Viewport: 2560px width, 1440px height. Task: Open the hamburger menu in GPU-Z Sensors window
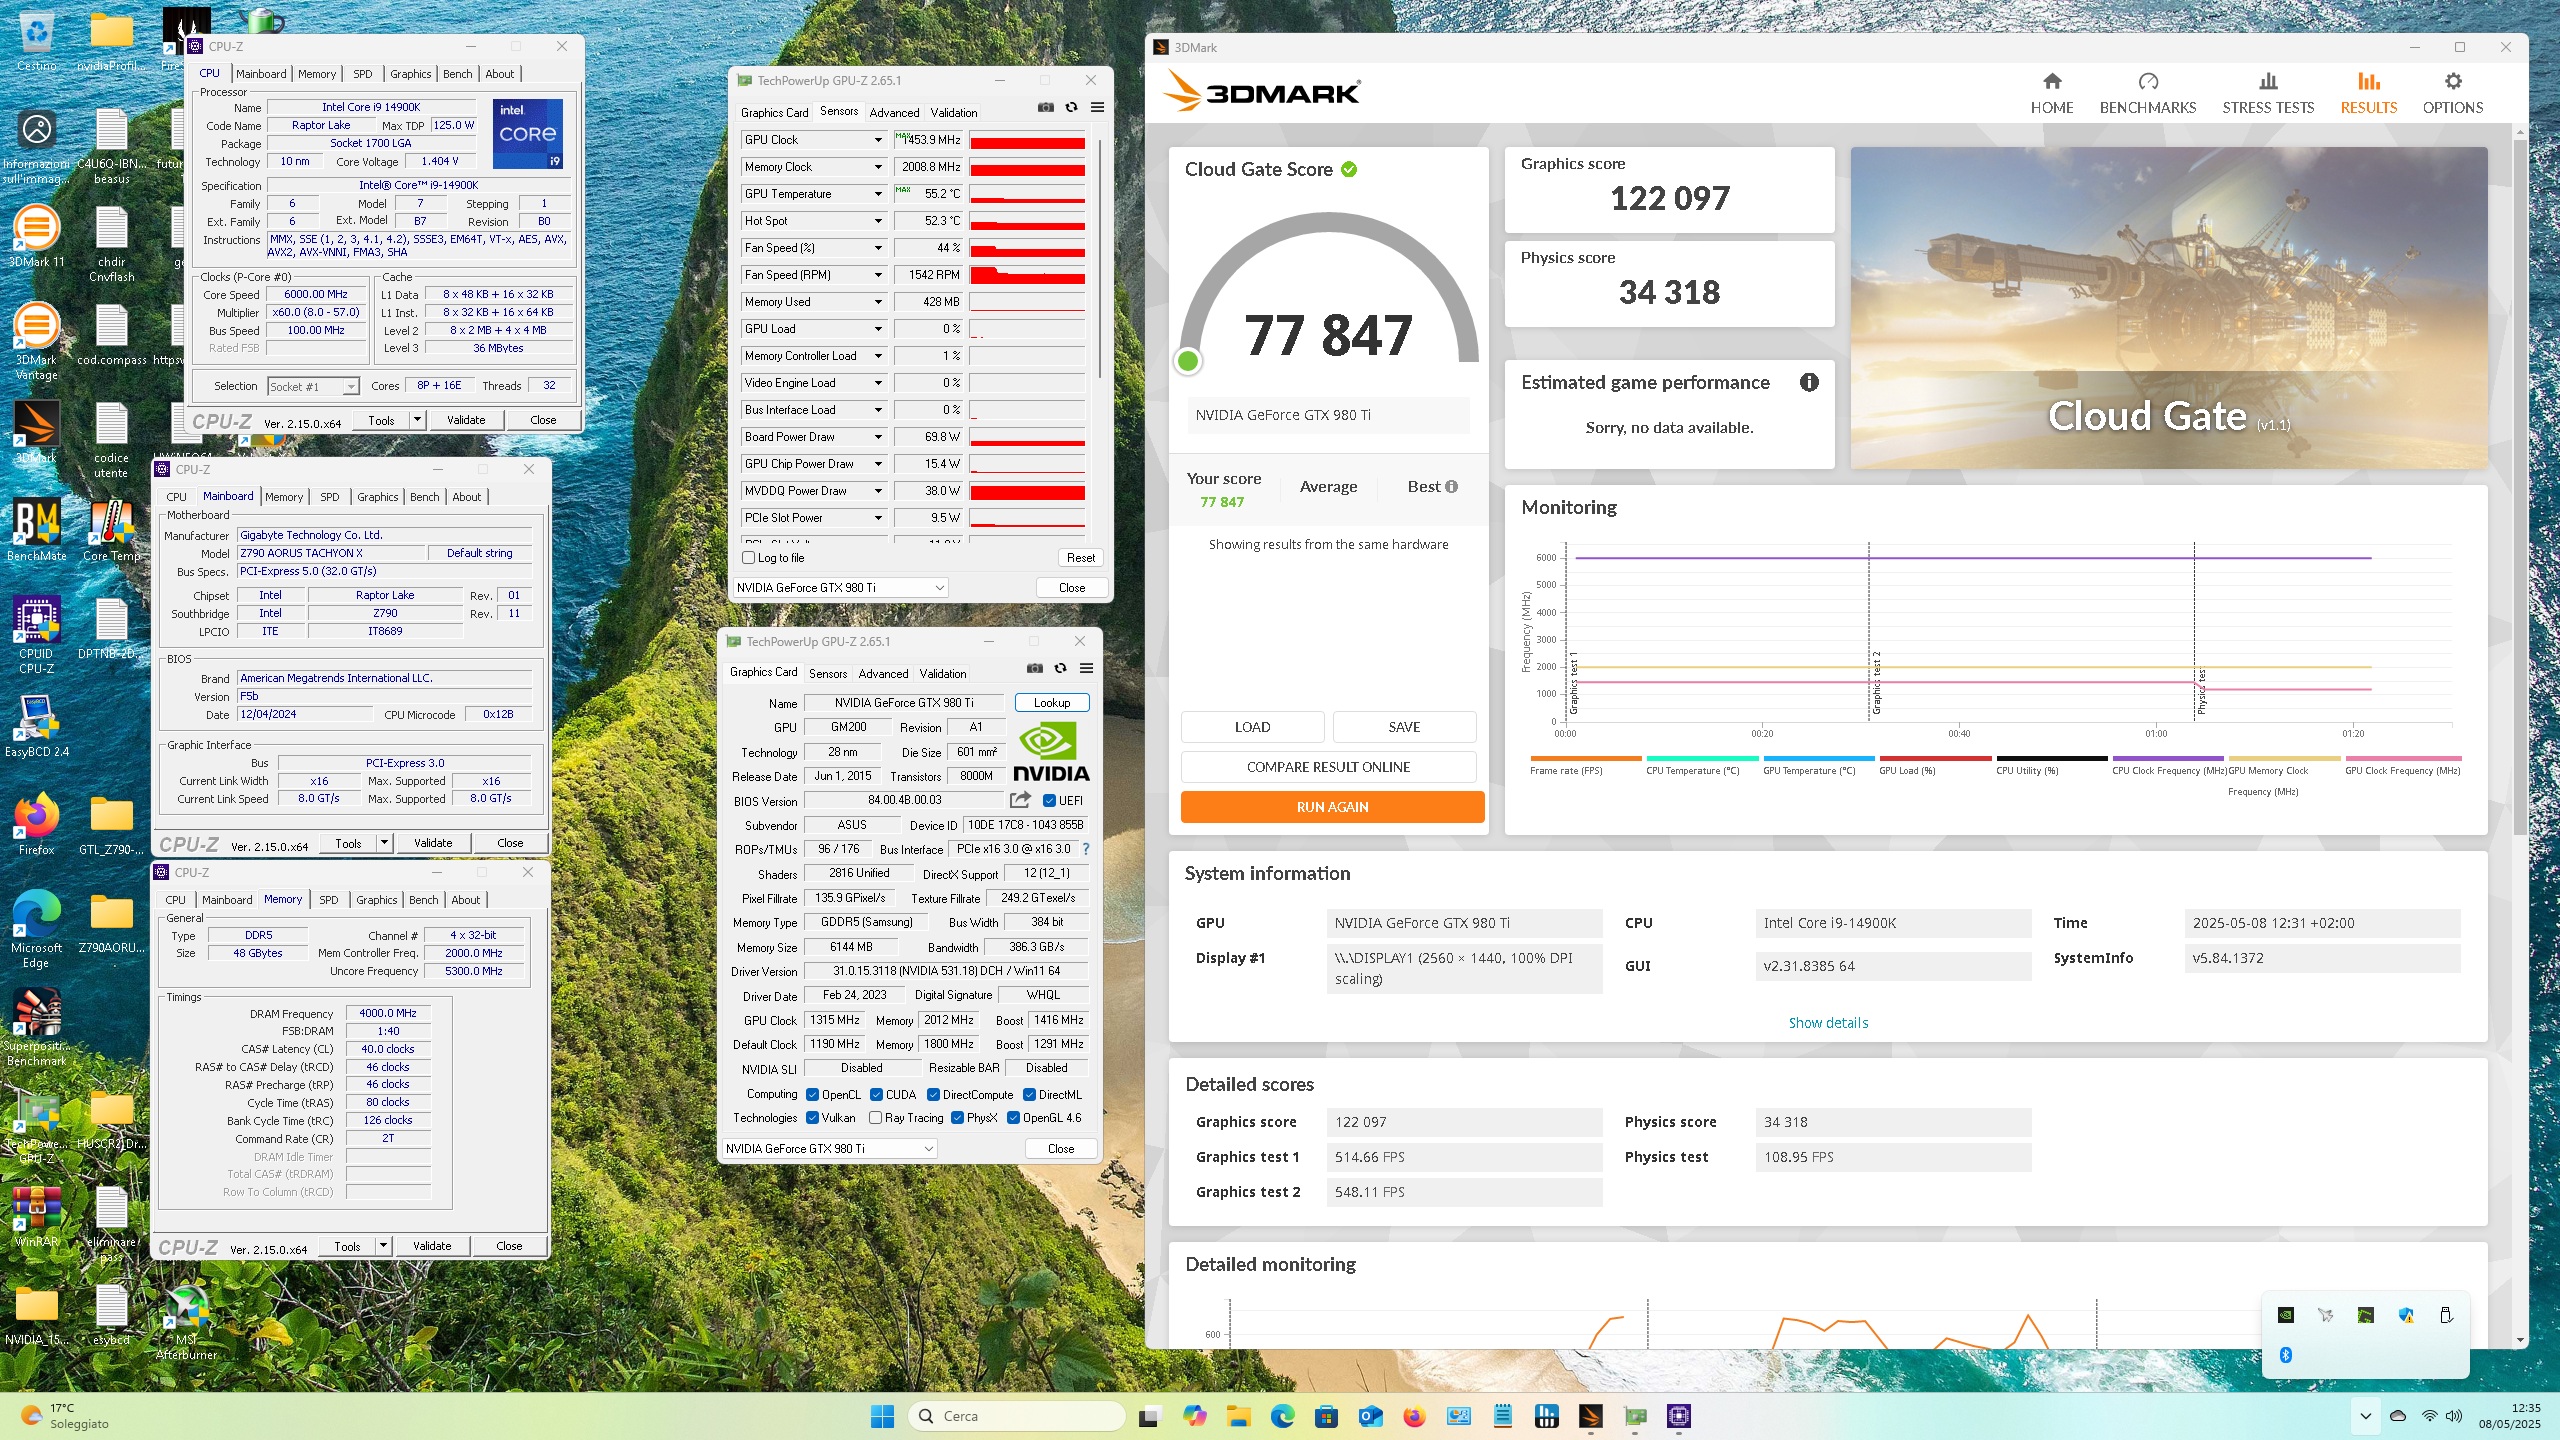[x=1097, y=108]
